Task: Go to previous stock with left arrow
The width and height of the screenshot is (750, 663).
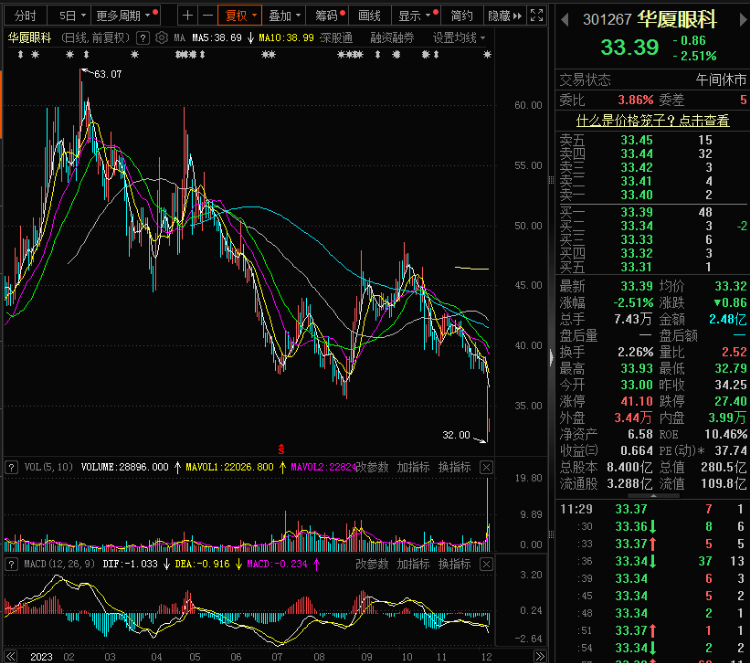Action: (563, 19)
